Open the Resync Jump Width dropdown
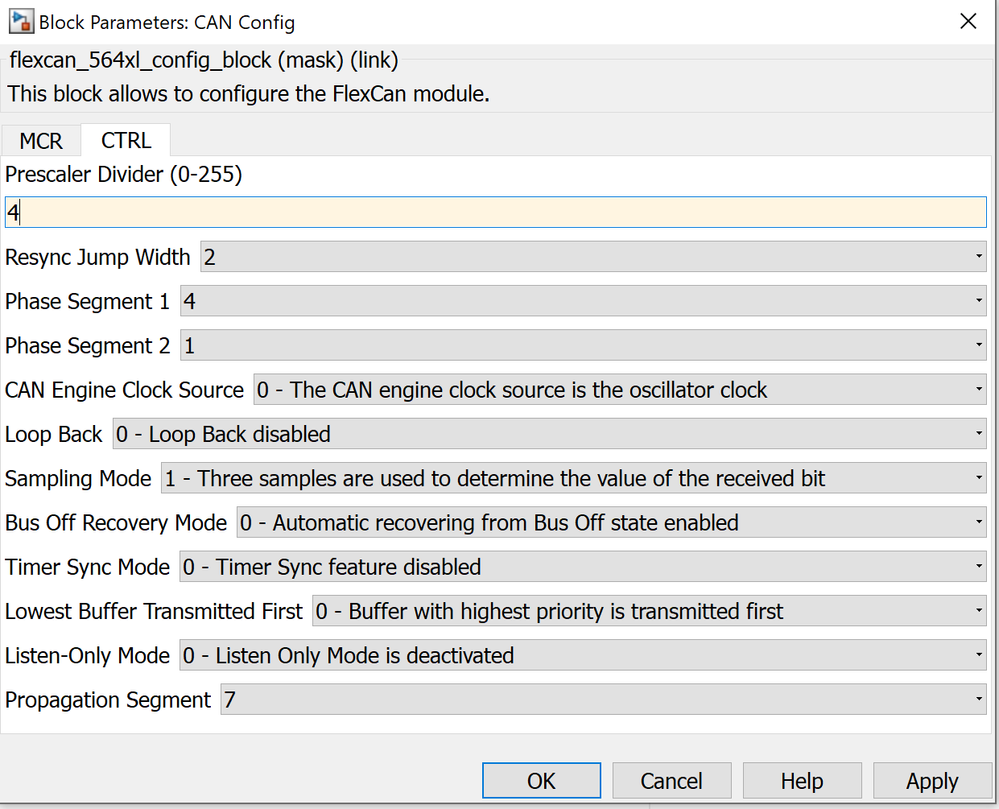999x809 pixels. coord(594,257)
